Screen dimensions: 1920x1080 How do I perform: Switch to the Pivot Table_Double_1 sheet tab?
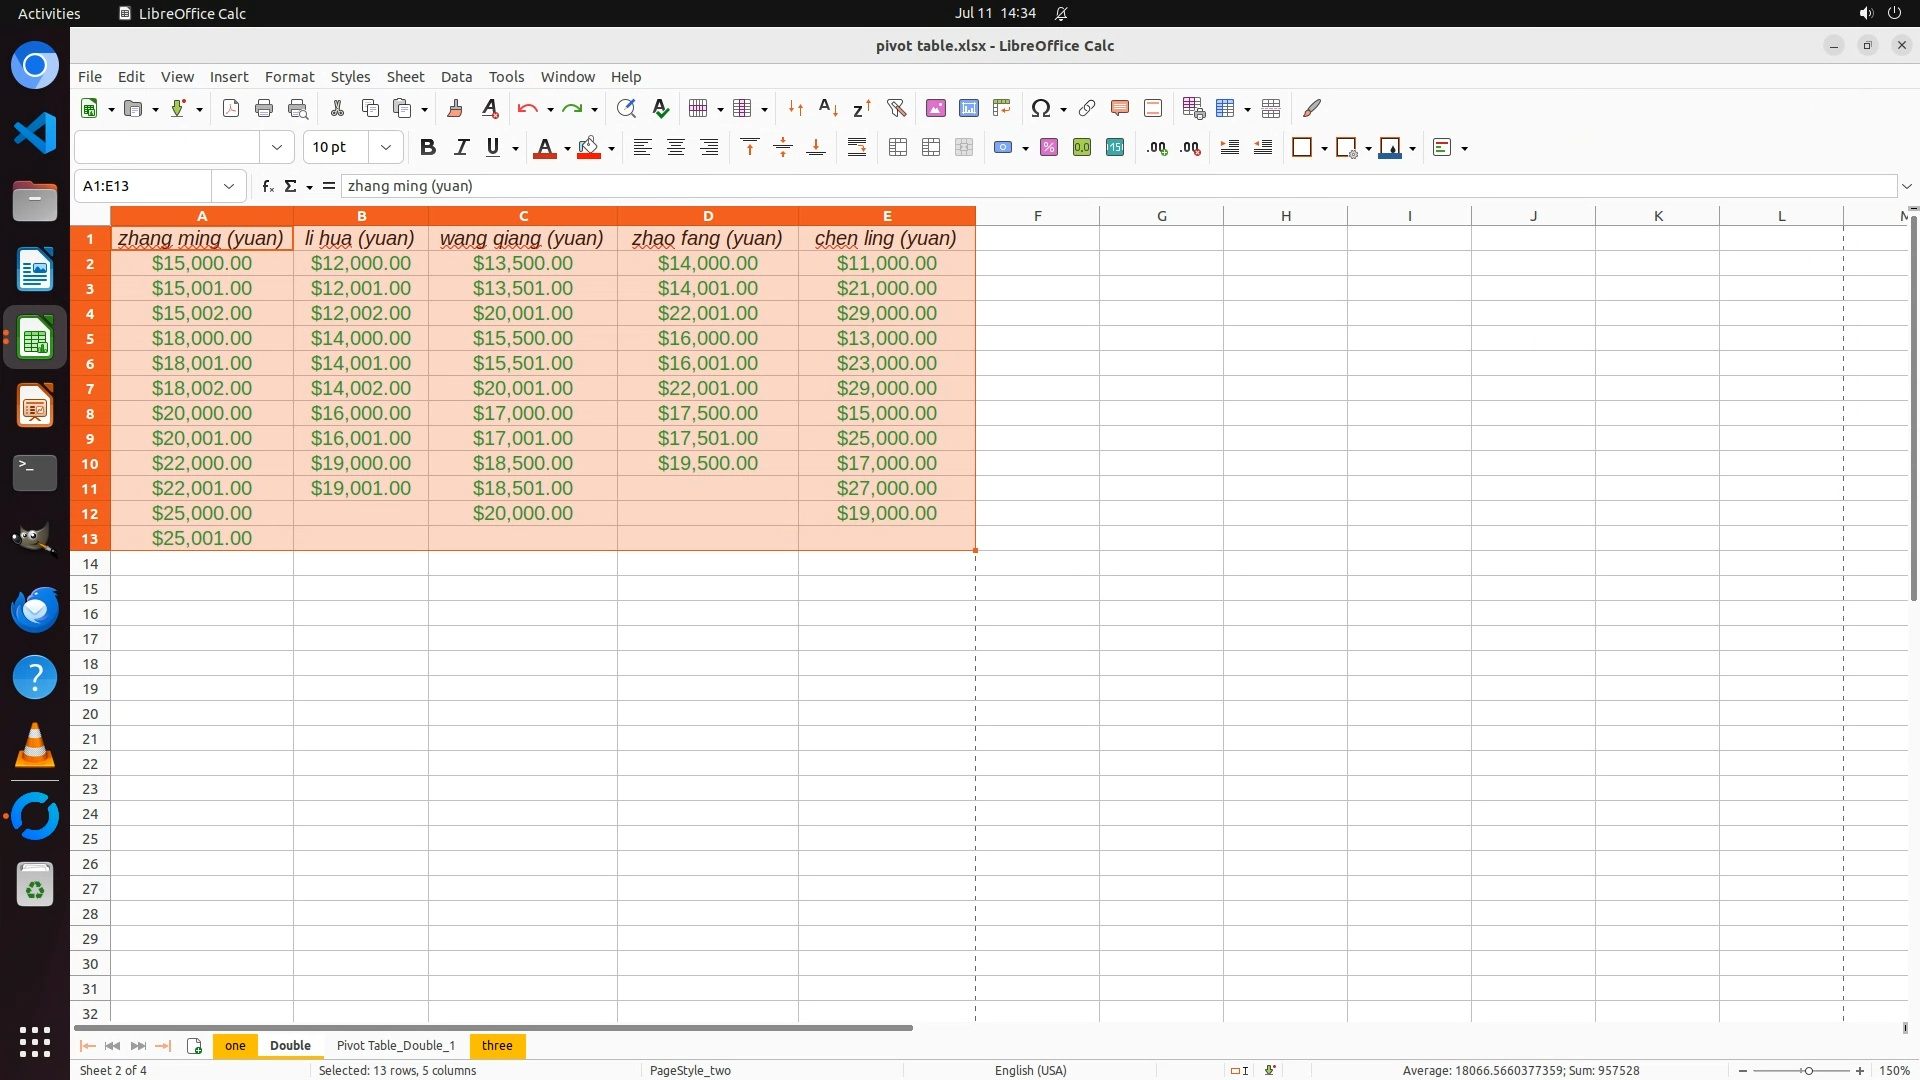(395, 1046)
